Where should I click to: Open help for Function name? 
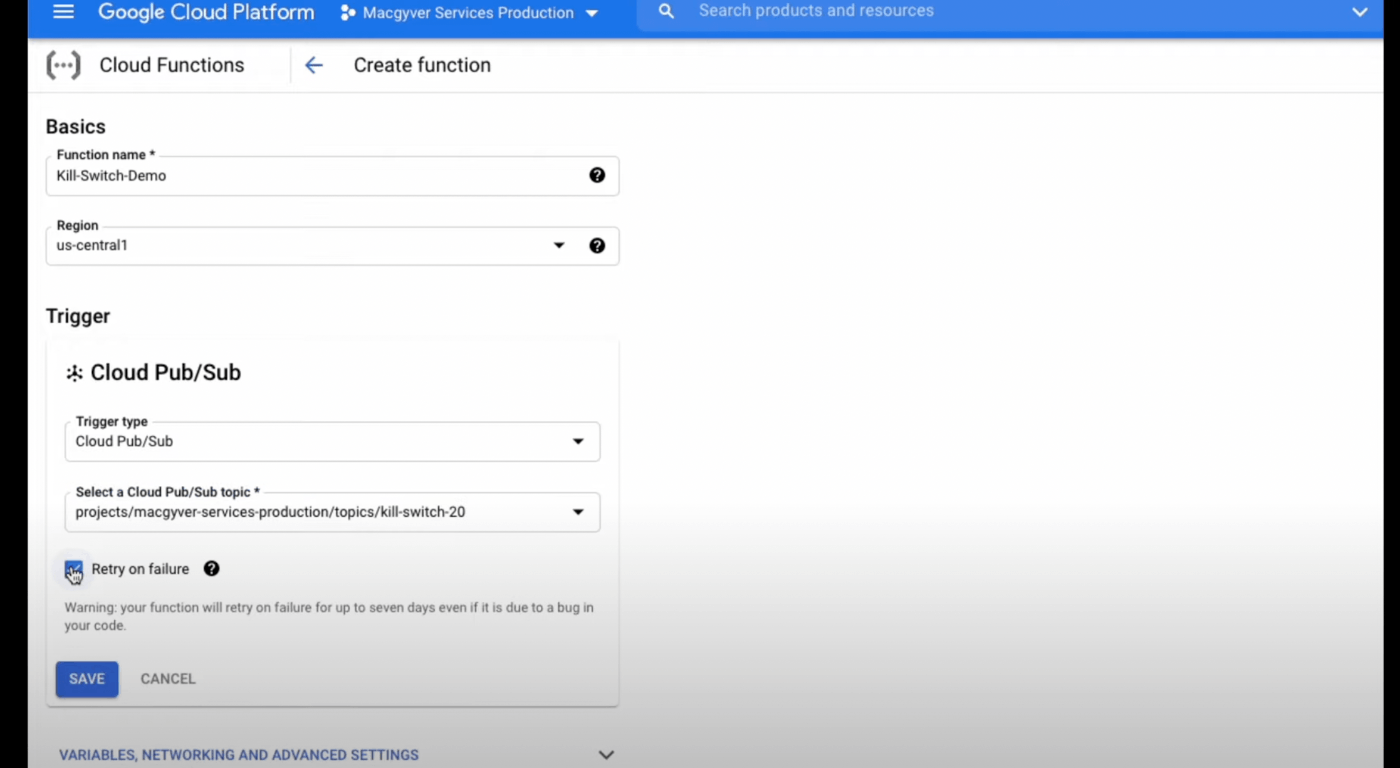point(597,175)
